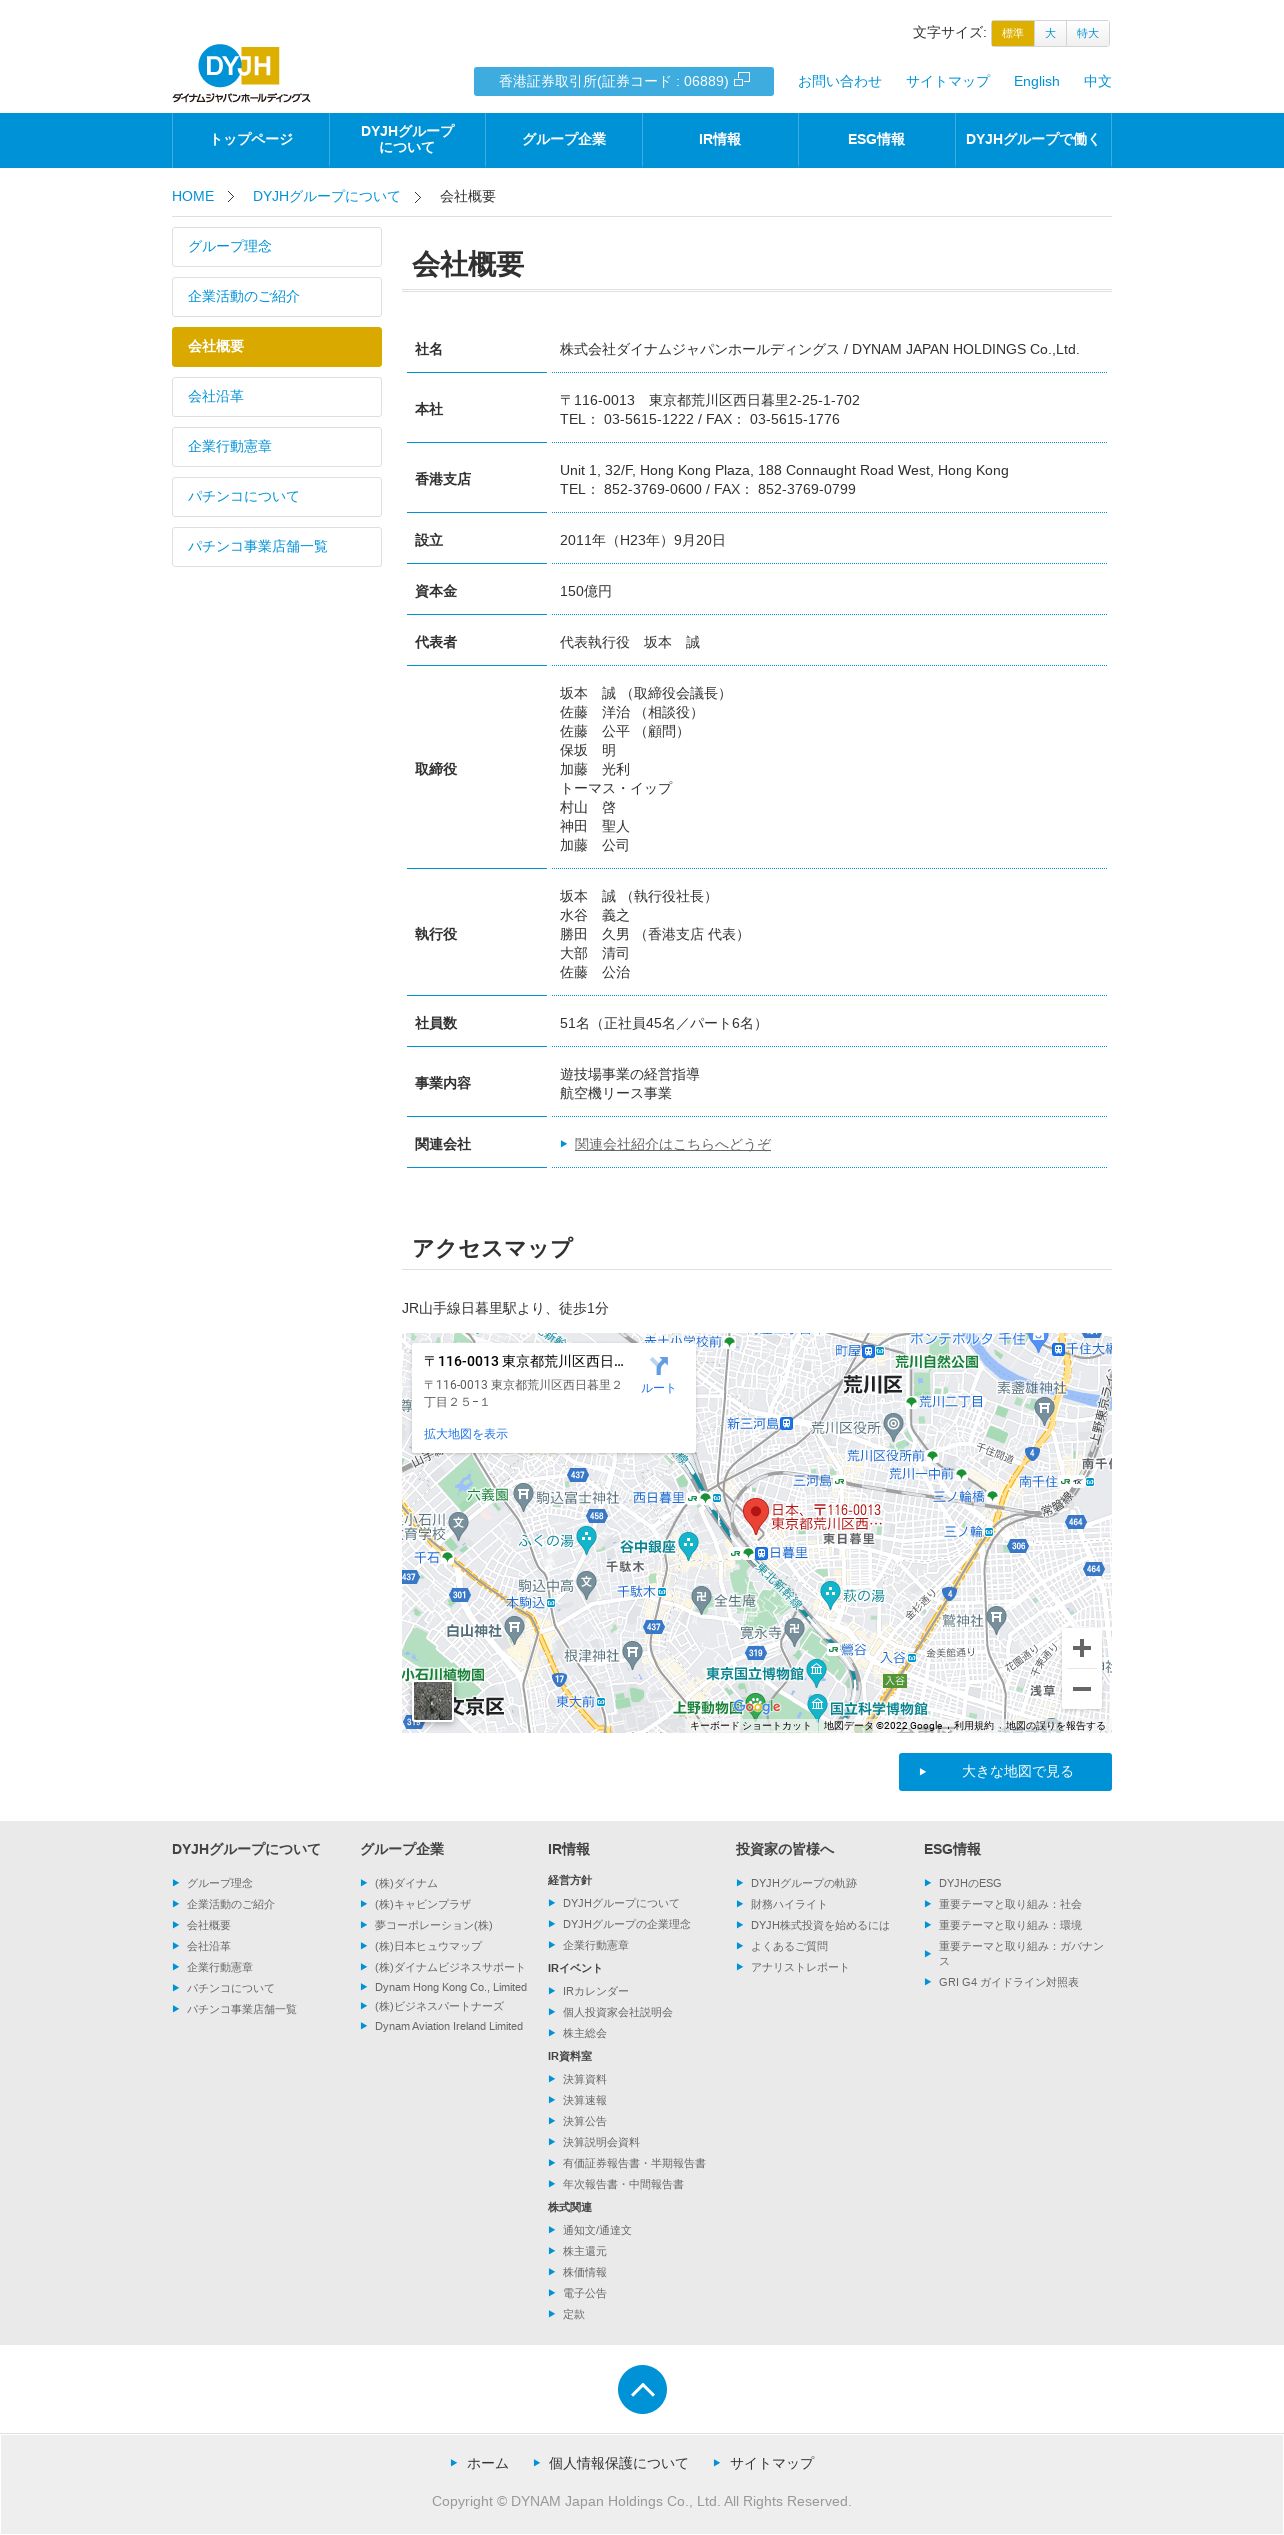Select the 特大 font size
The height and width of the screenshot is (2535, 1284).
[1088, 33]
